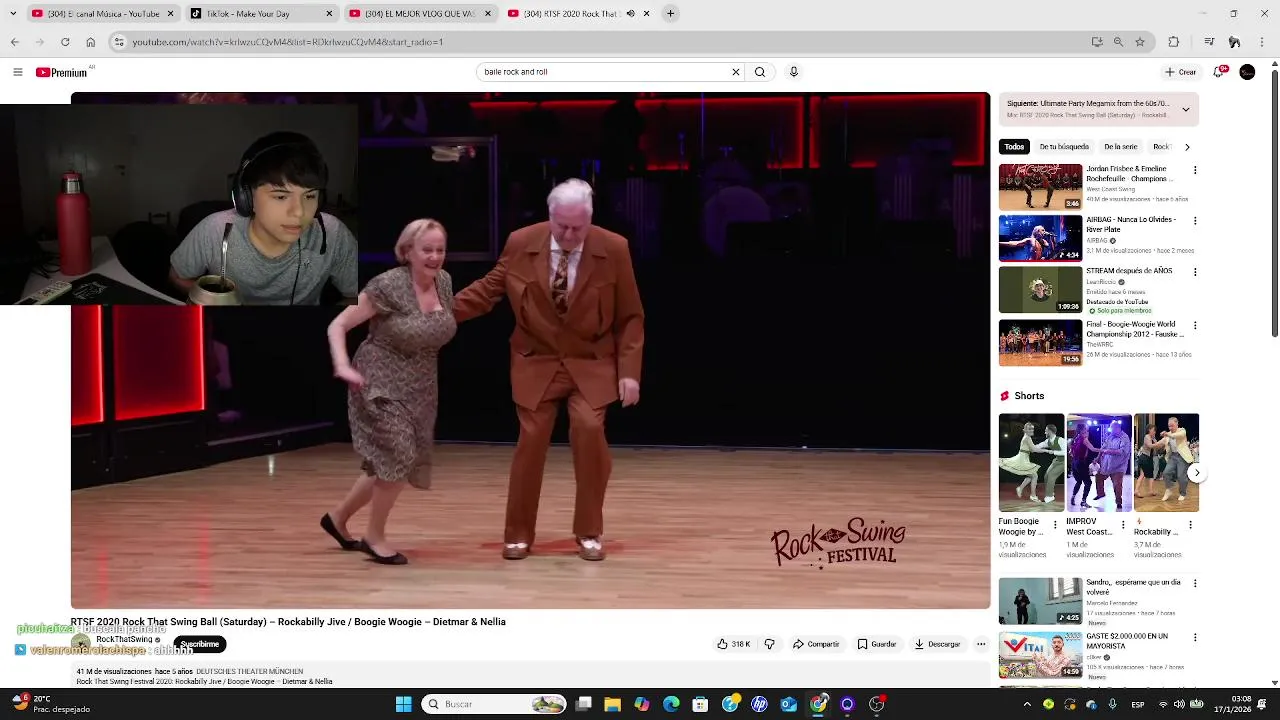1280x720 pixels.
Task: Open the browser three-dot menu
Action: (1262, 42)
